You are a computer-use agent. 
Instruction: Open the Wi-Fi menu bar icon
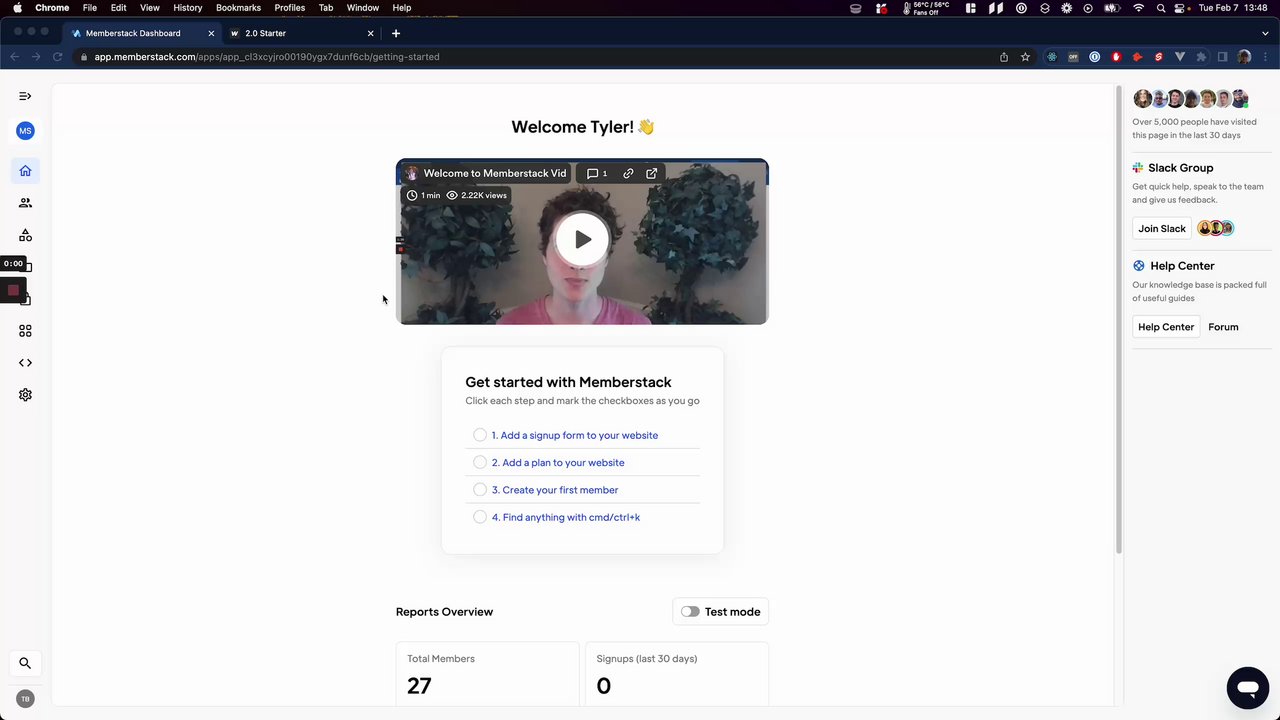click(1138, 8)
